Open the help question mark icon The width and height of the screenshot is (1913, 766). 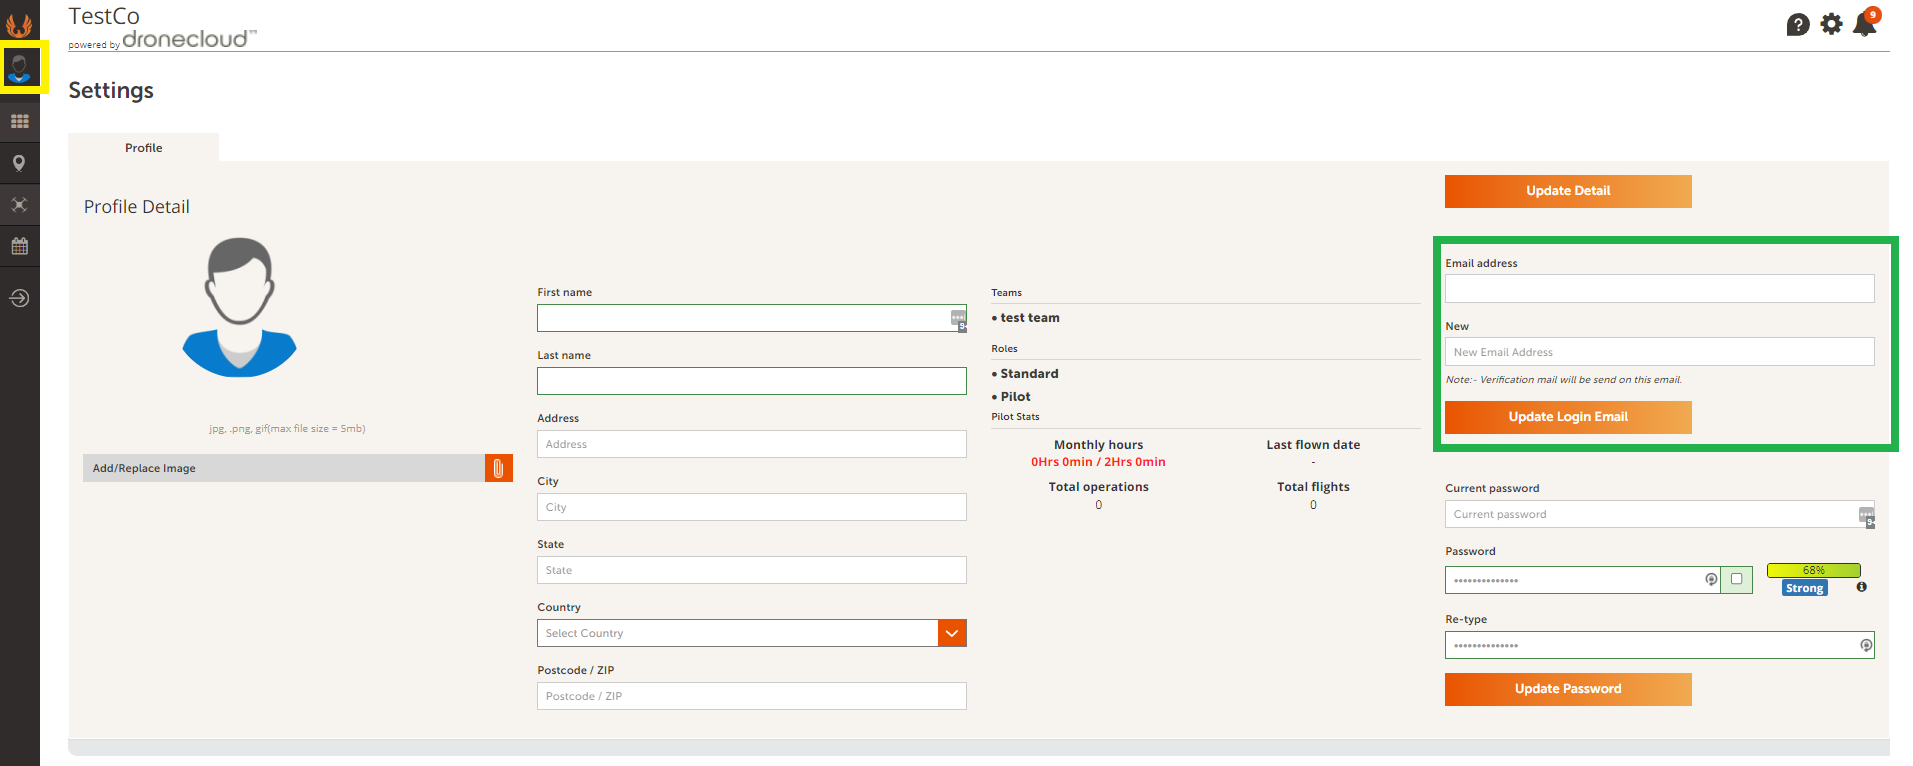1798,24
